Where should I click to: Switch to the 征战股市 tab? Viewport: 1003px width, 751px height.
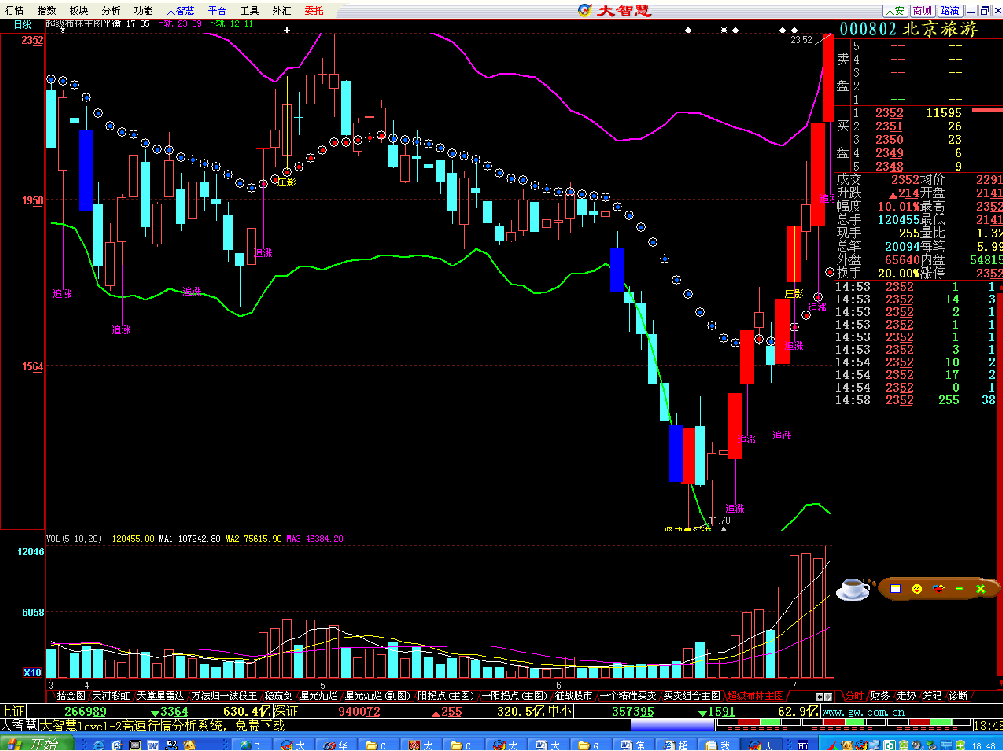pyautogui.click(x=573, y=695)
